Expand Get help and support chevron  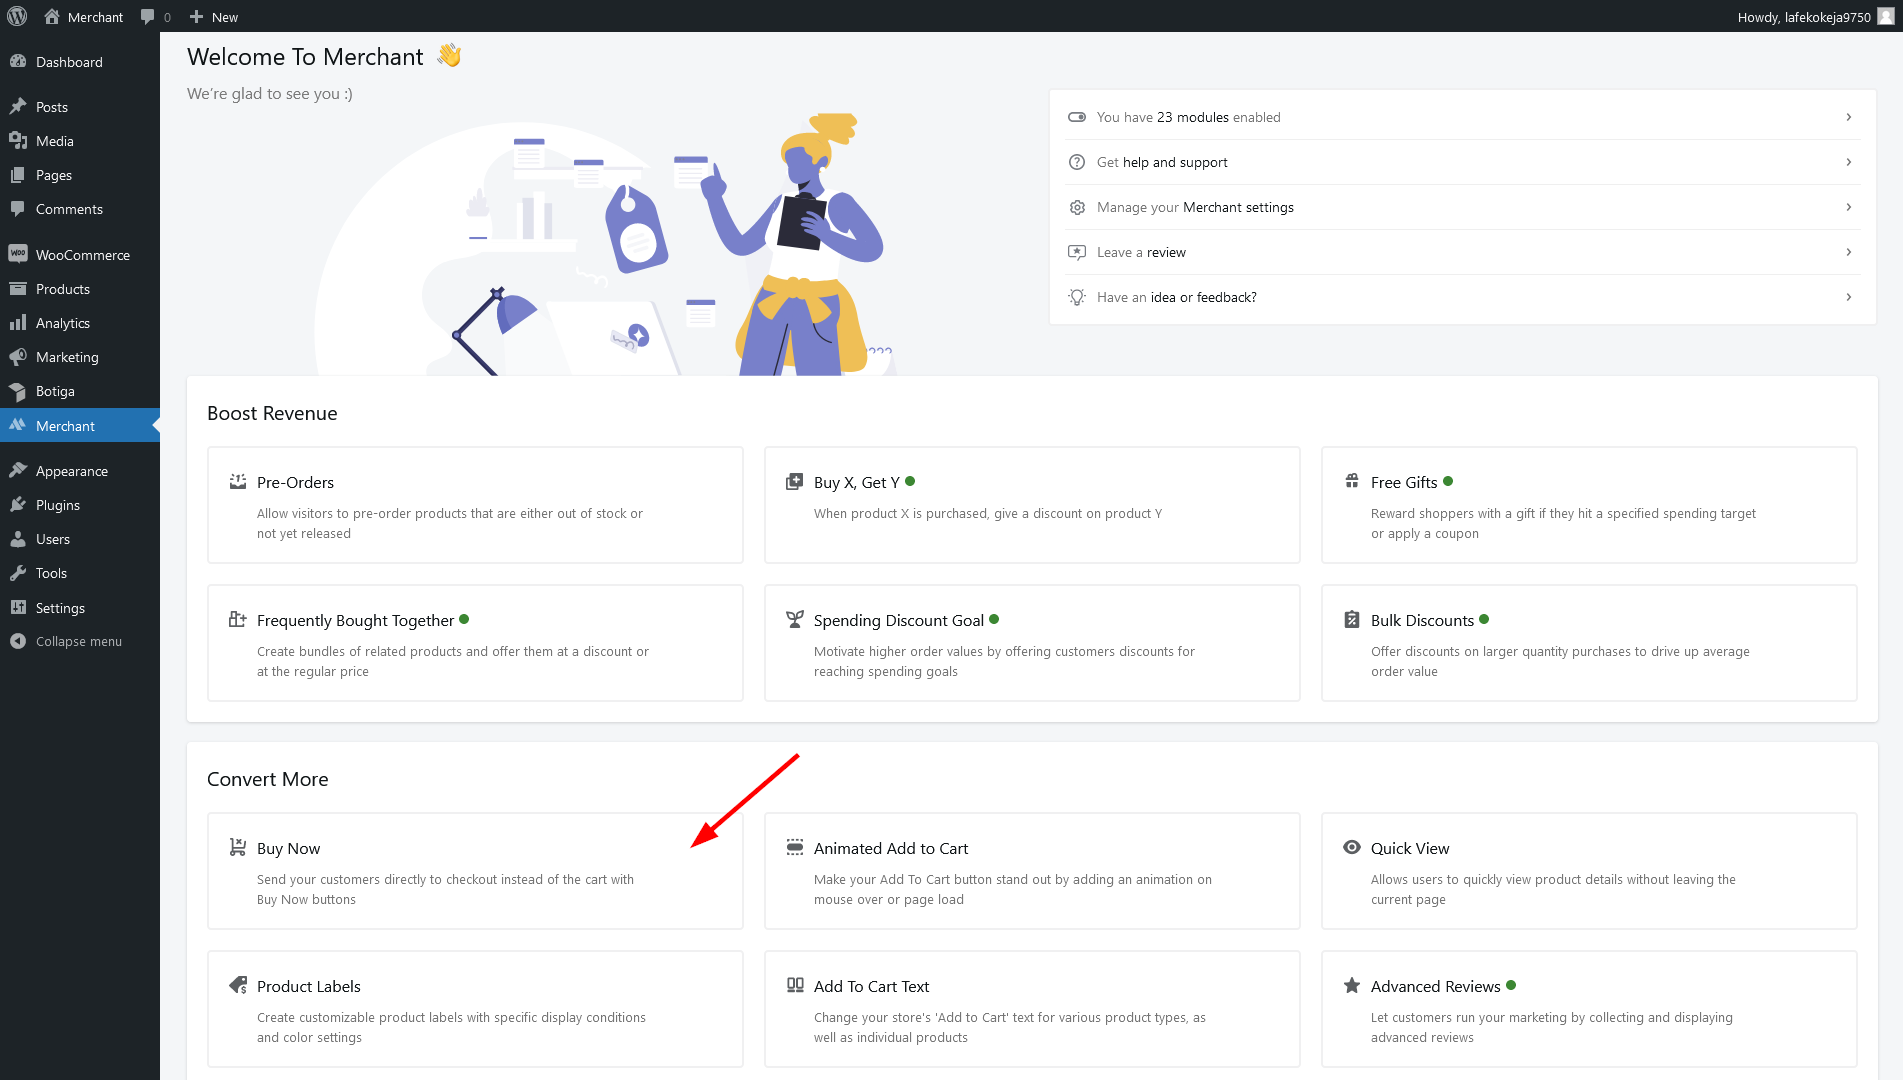pyautogui.click(x=1848, y=162)
